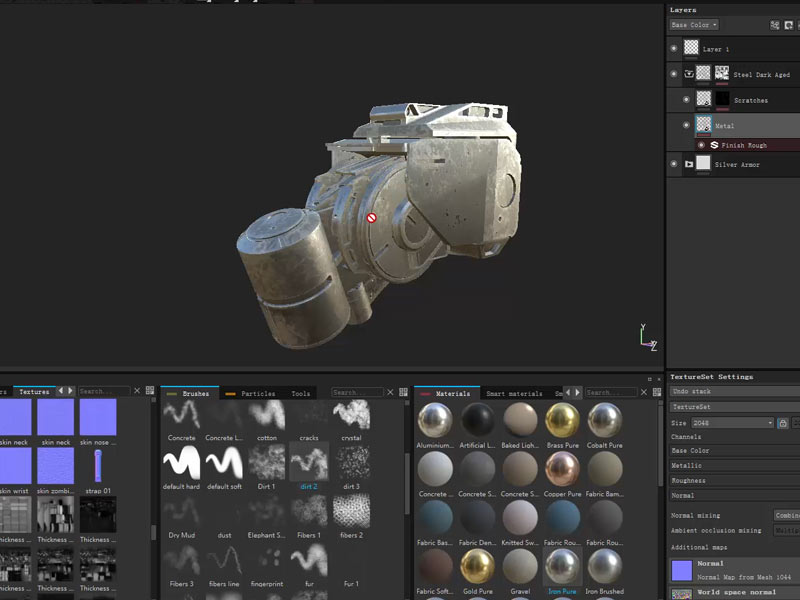
Task: Click the add mask icon in Layers toolbar
Action: point(788,25)
